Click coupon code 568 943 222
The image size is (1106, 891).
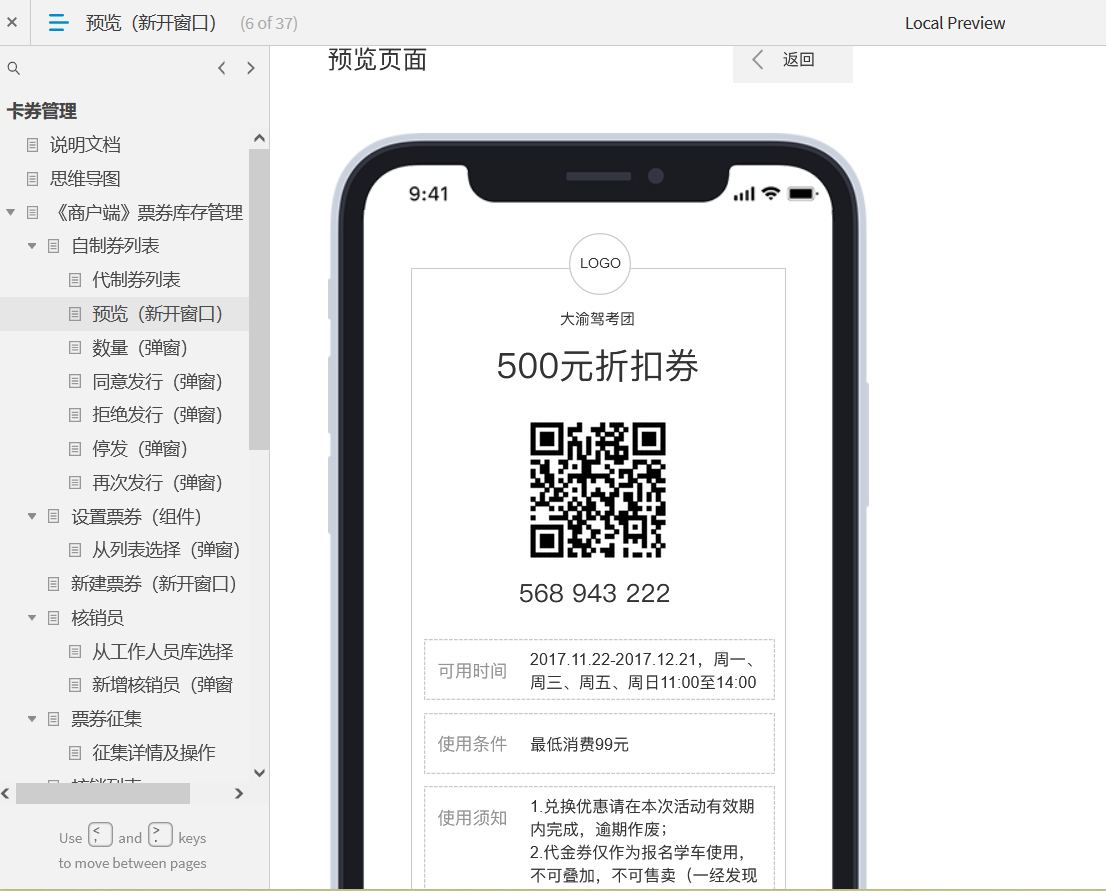click(595, 593)
